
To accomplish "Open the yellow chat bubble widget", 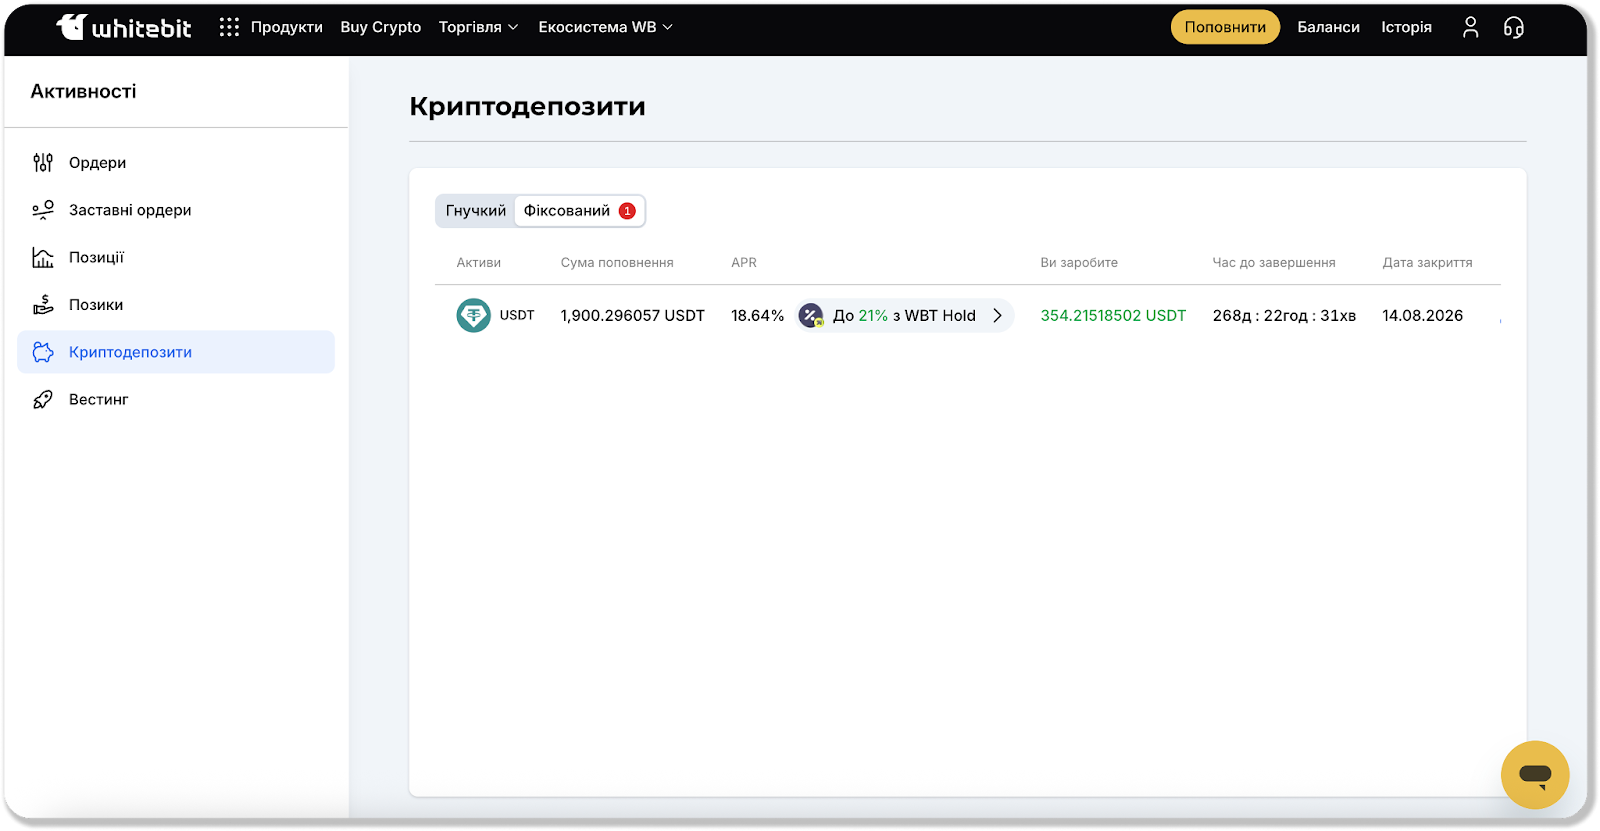I will [x=1534, y=774].
